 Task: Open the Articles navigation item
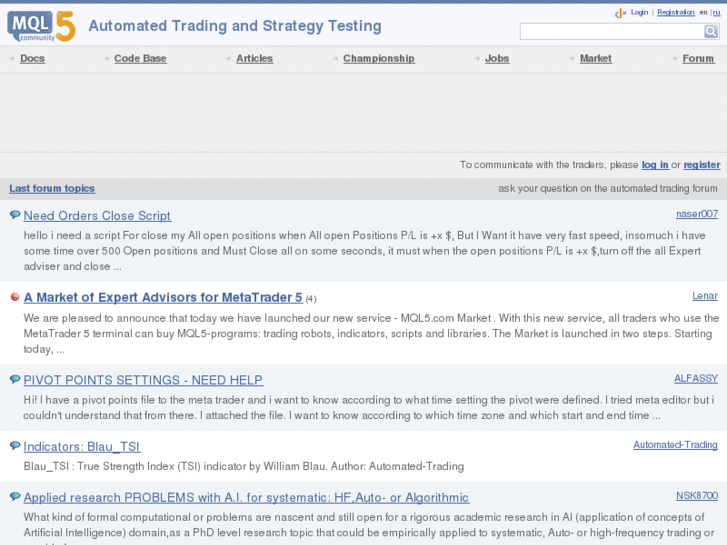click(x=254, y=59)
